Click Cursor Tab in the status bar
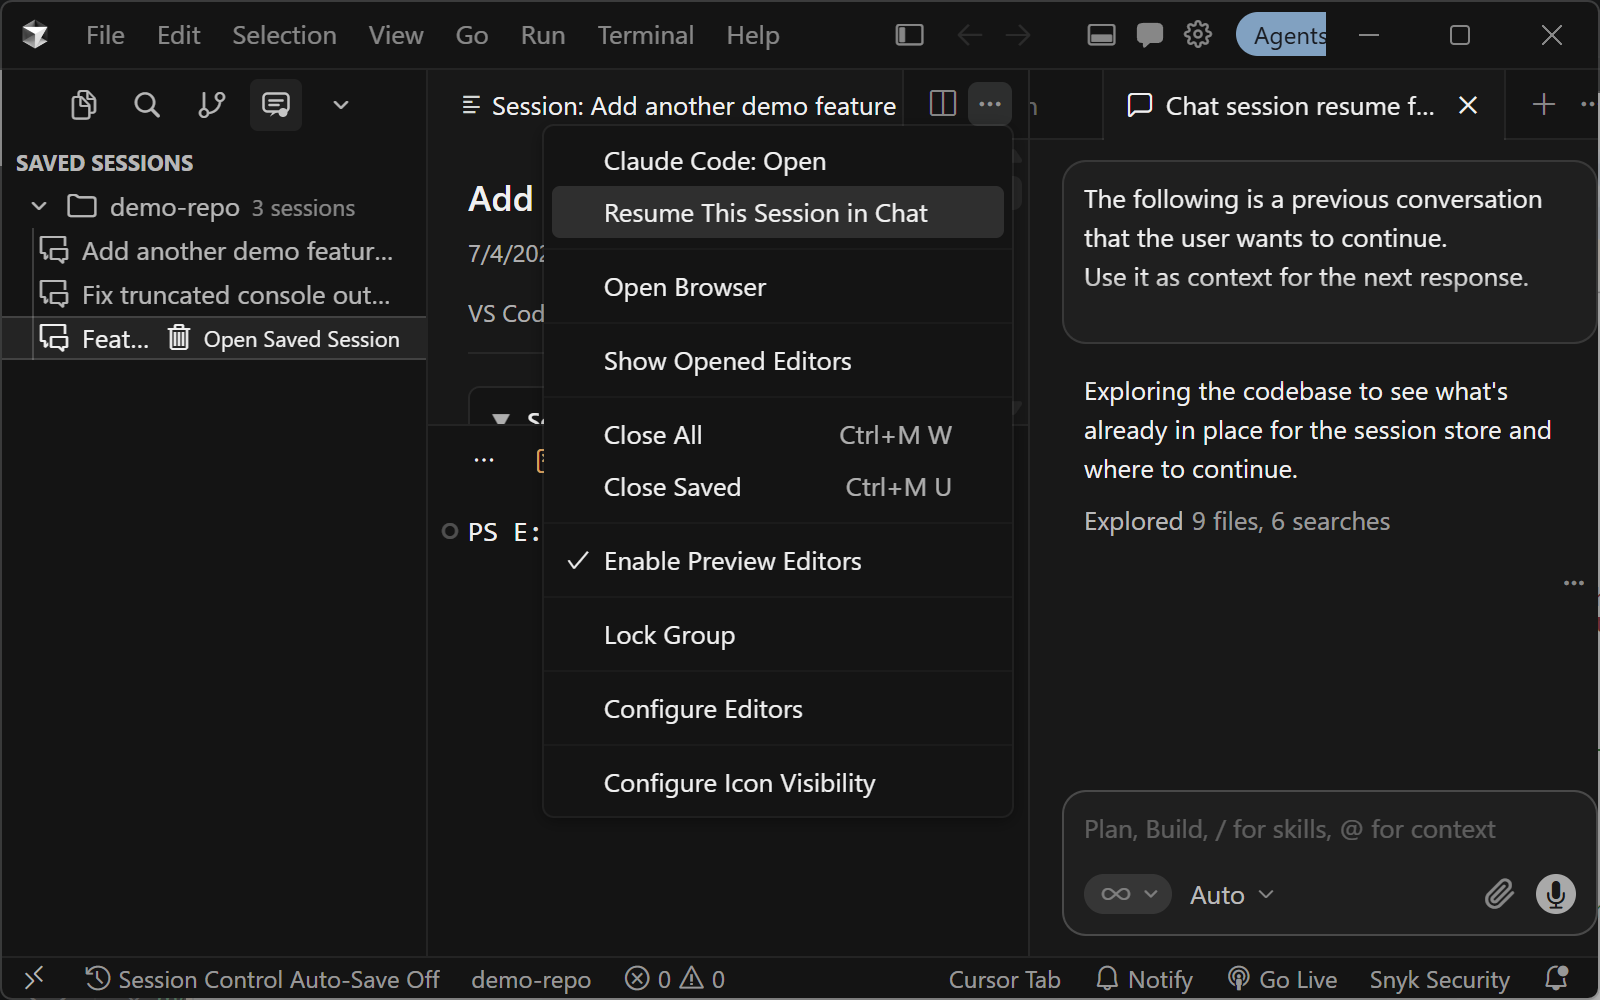The image size is (1600, 1000). point(1004,979)
